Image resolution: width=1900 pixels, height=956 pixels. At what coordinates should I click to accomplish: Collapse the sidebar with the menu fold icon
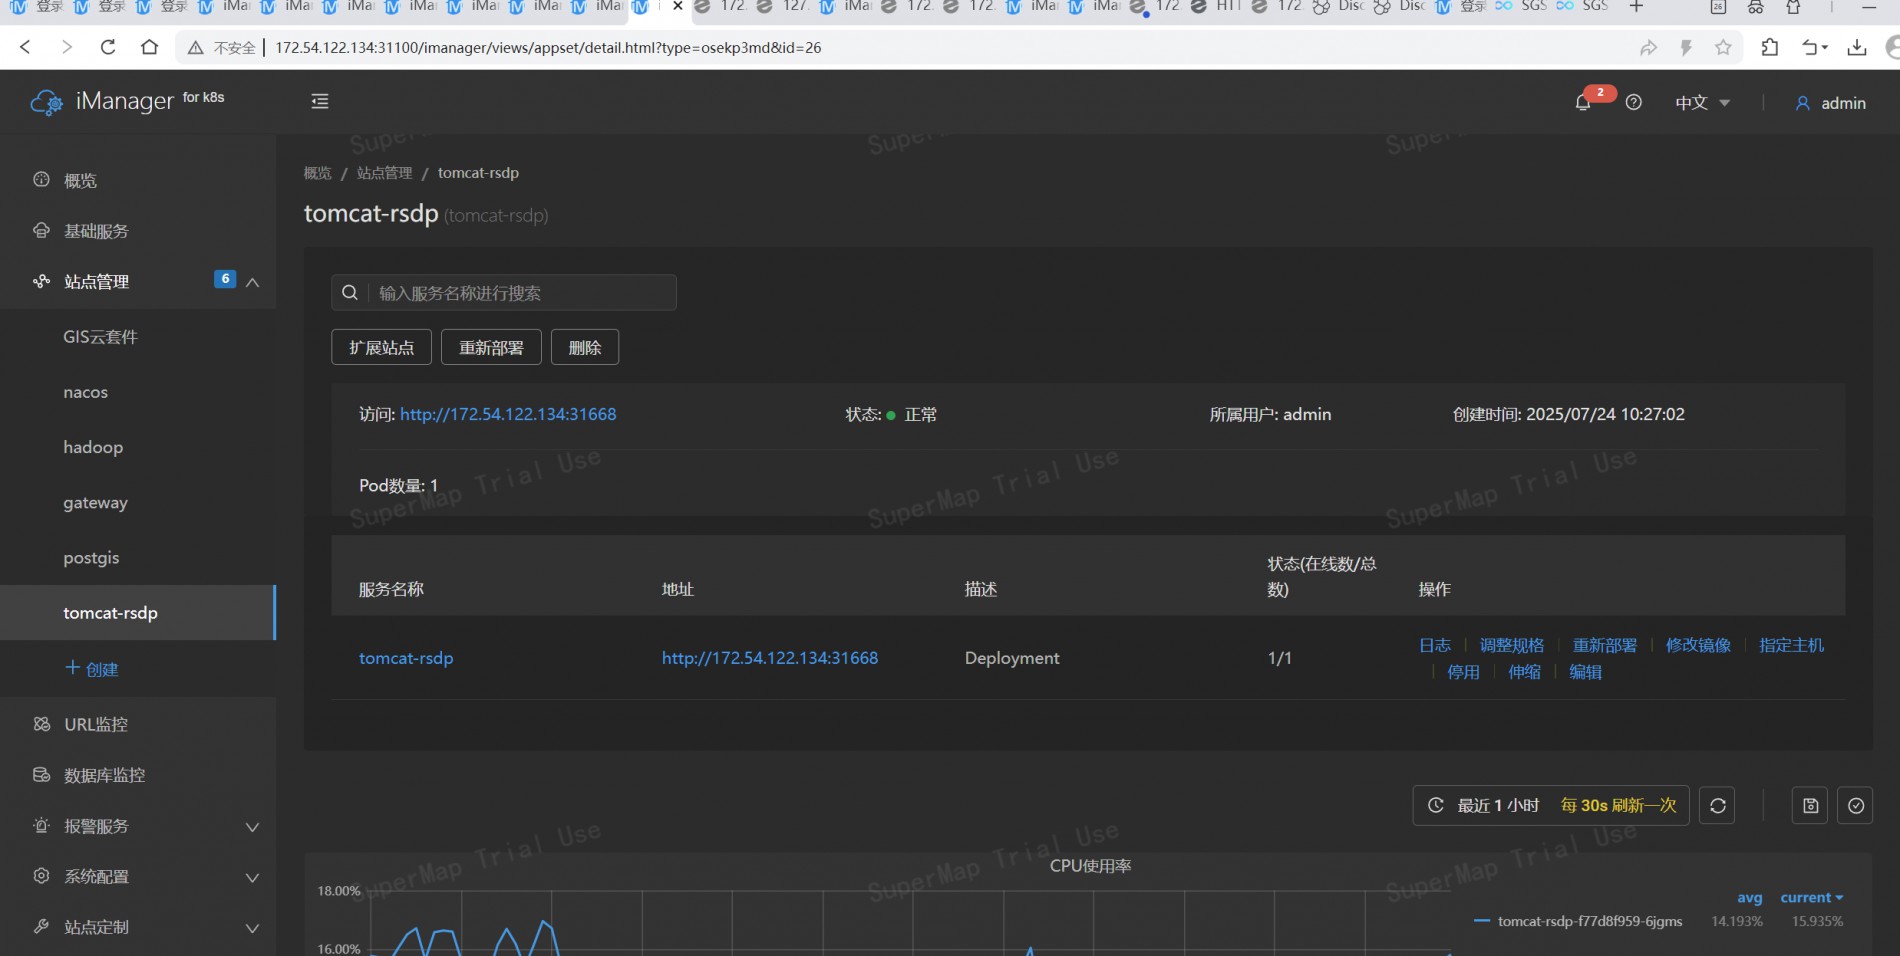point(320,101)
